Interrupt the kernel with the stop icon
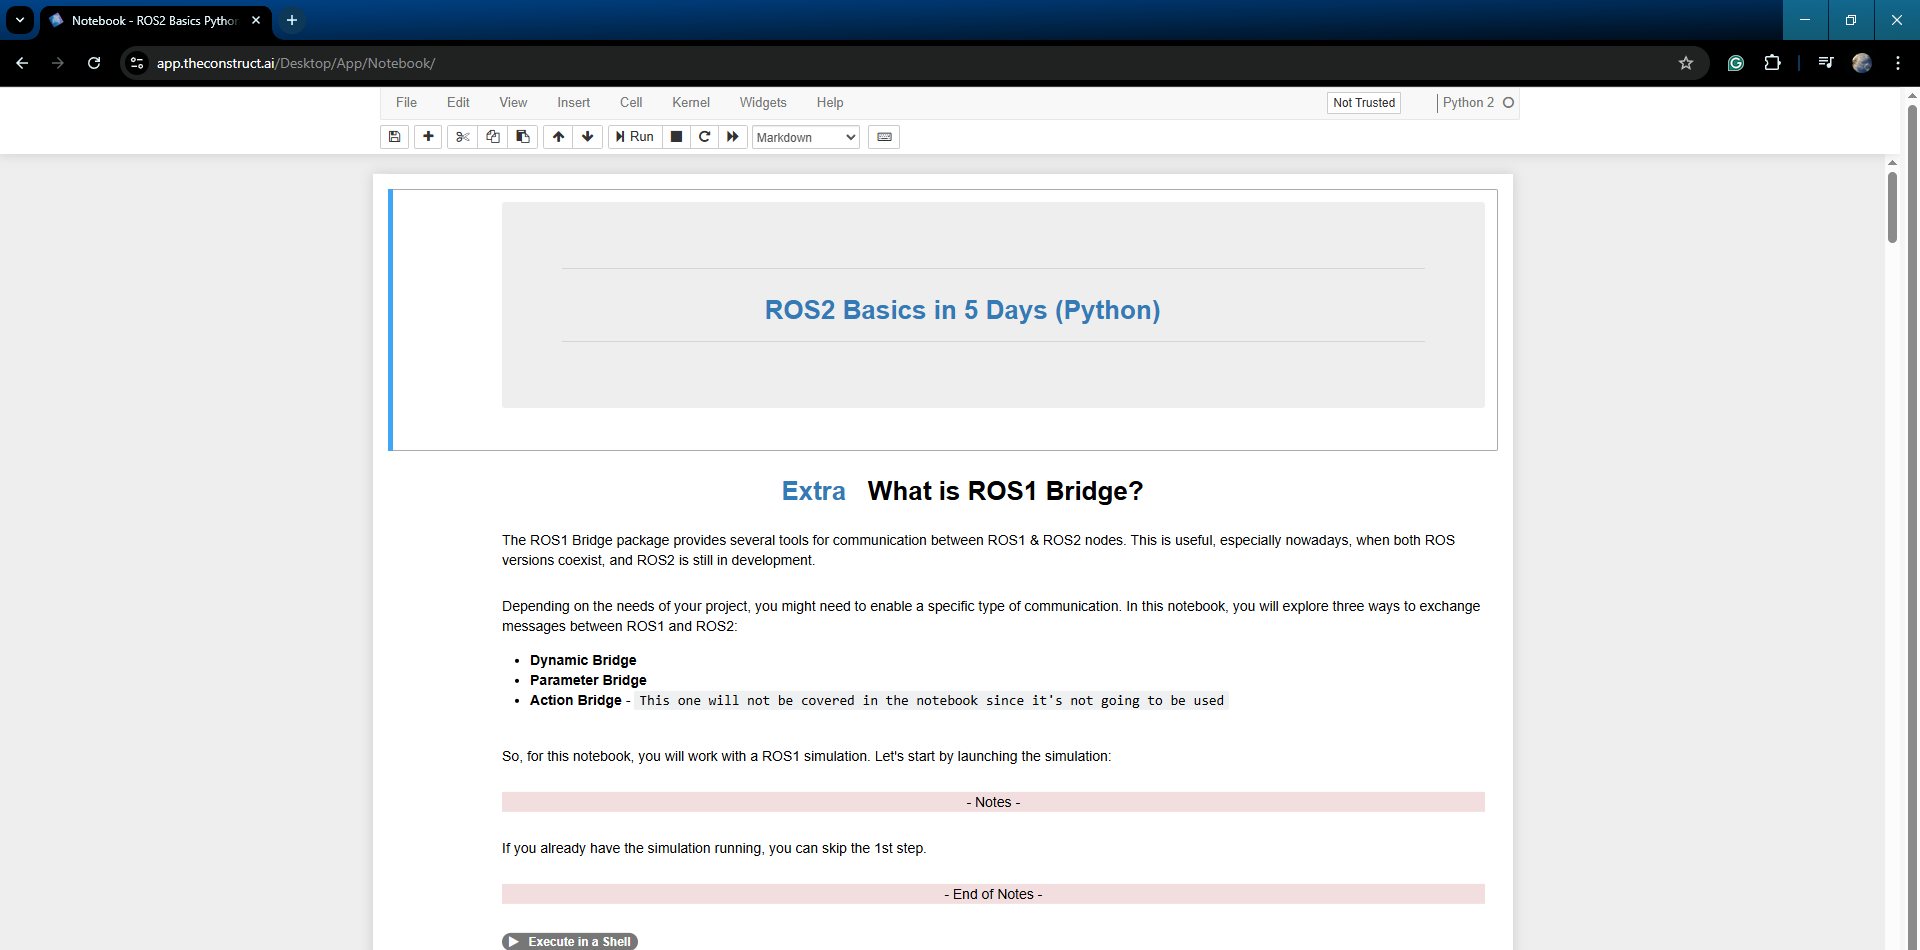The image size is (1920, 950). tap(676, 137)
